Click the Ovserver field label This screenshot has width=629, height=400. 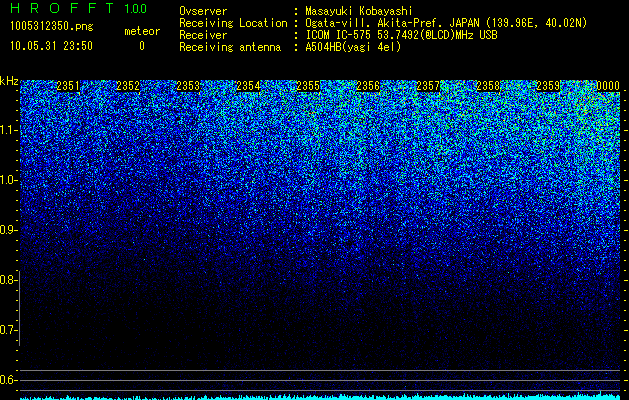203,11
